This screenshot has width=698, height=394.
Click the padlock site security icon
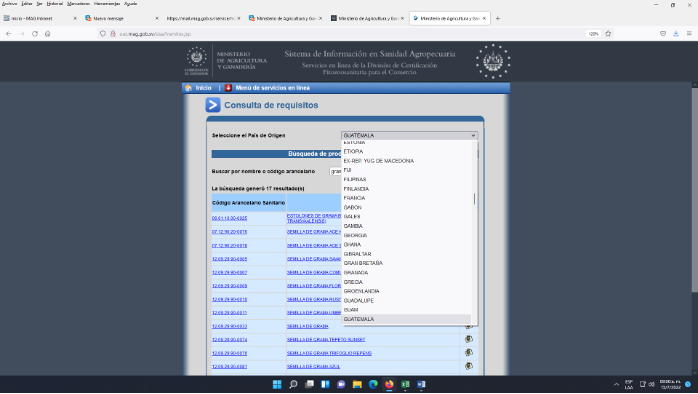(x=113, y=34)
